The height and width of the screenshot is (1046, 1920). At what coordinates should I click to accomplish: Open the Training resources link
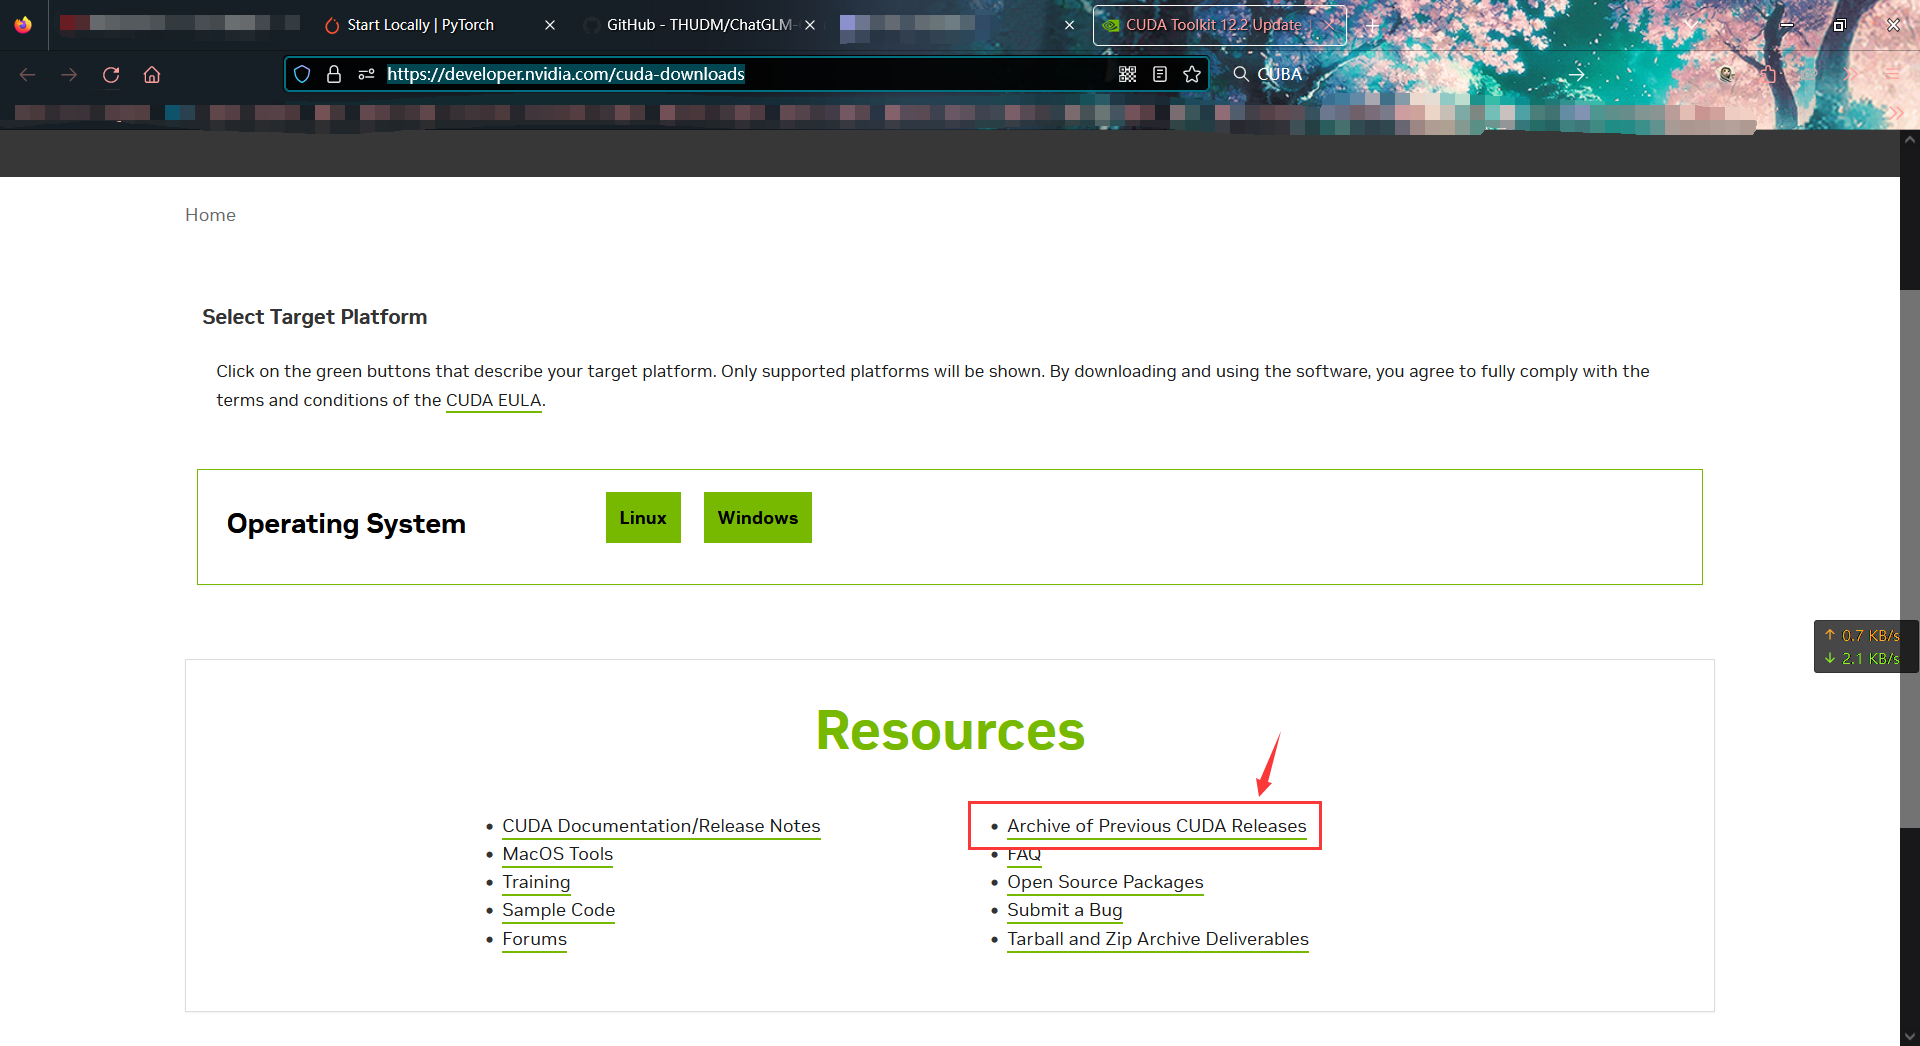[x=536, y=882]
